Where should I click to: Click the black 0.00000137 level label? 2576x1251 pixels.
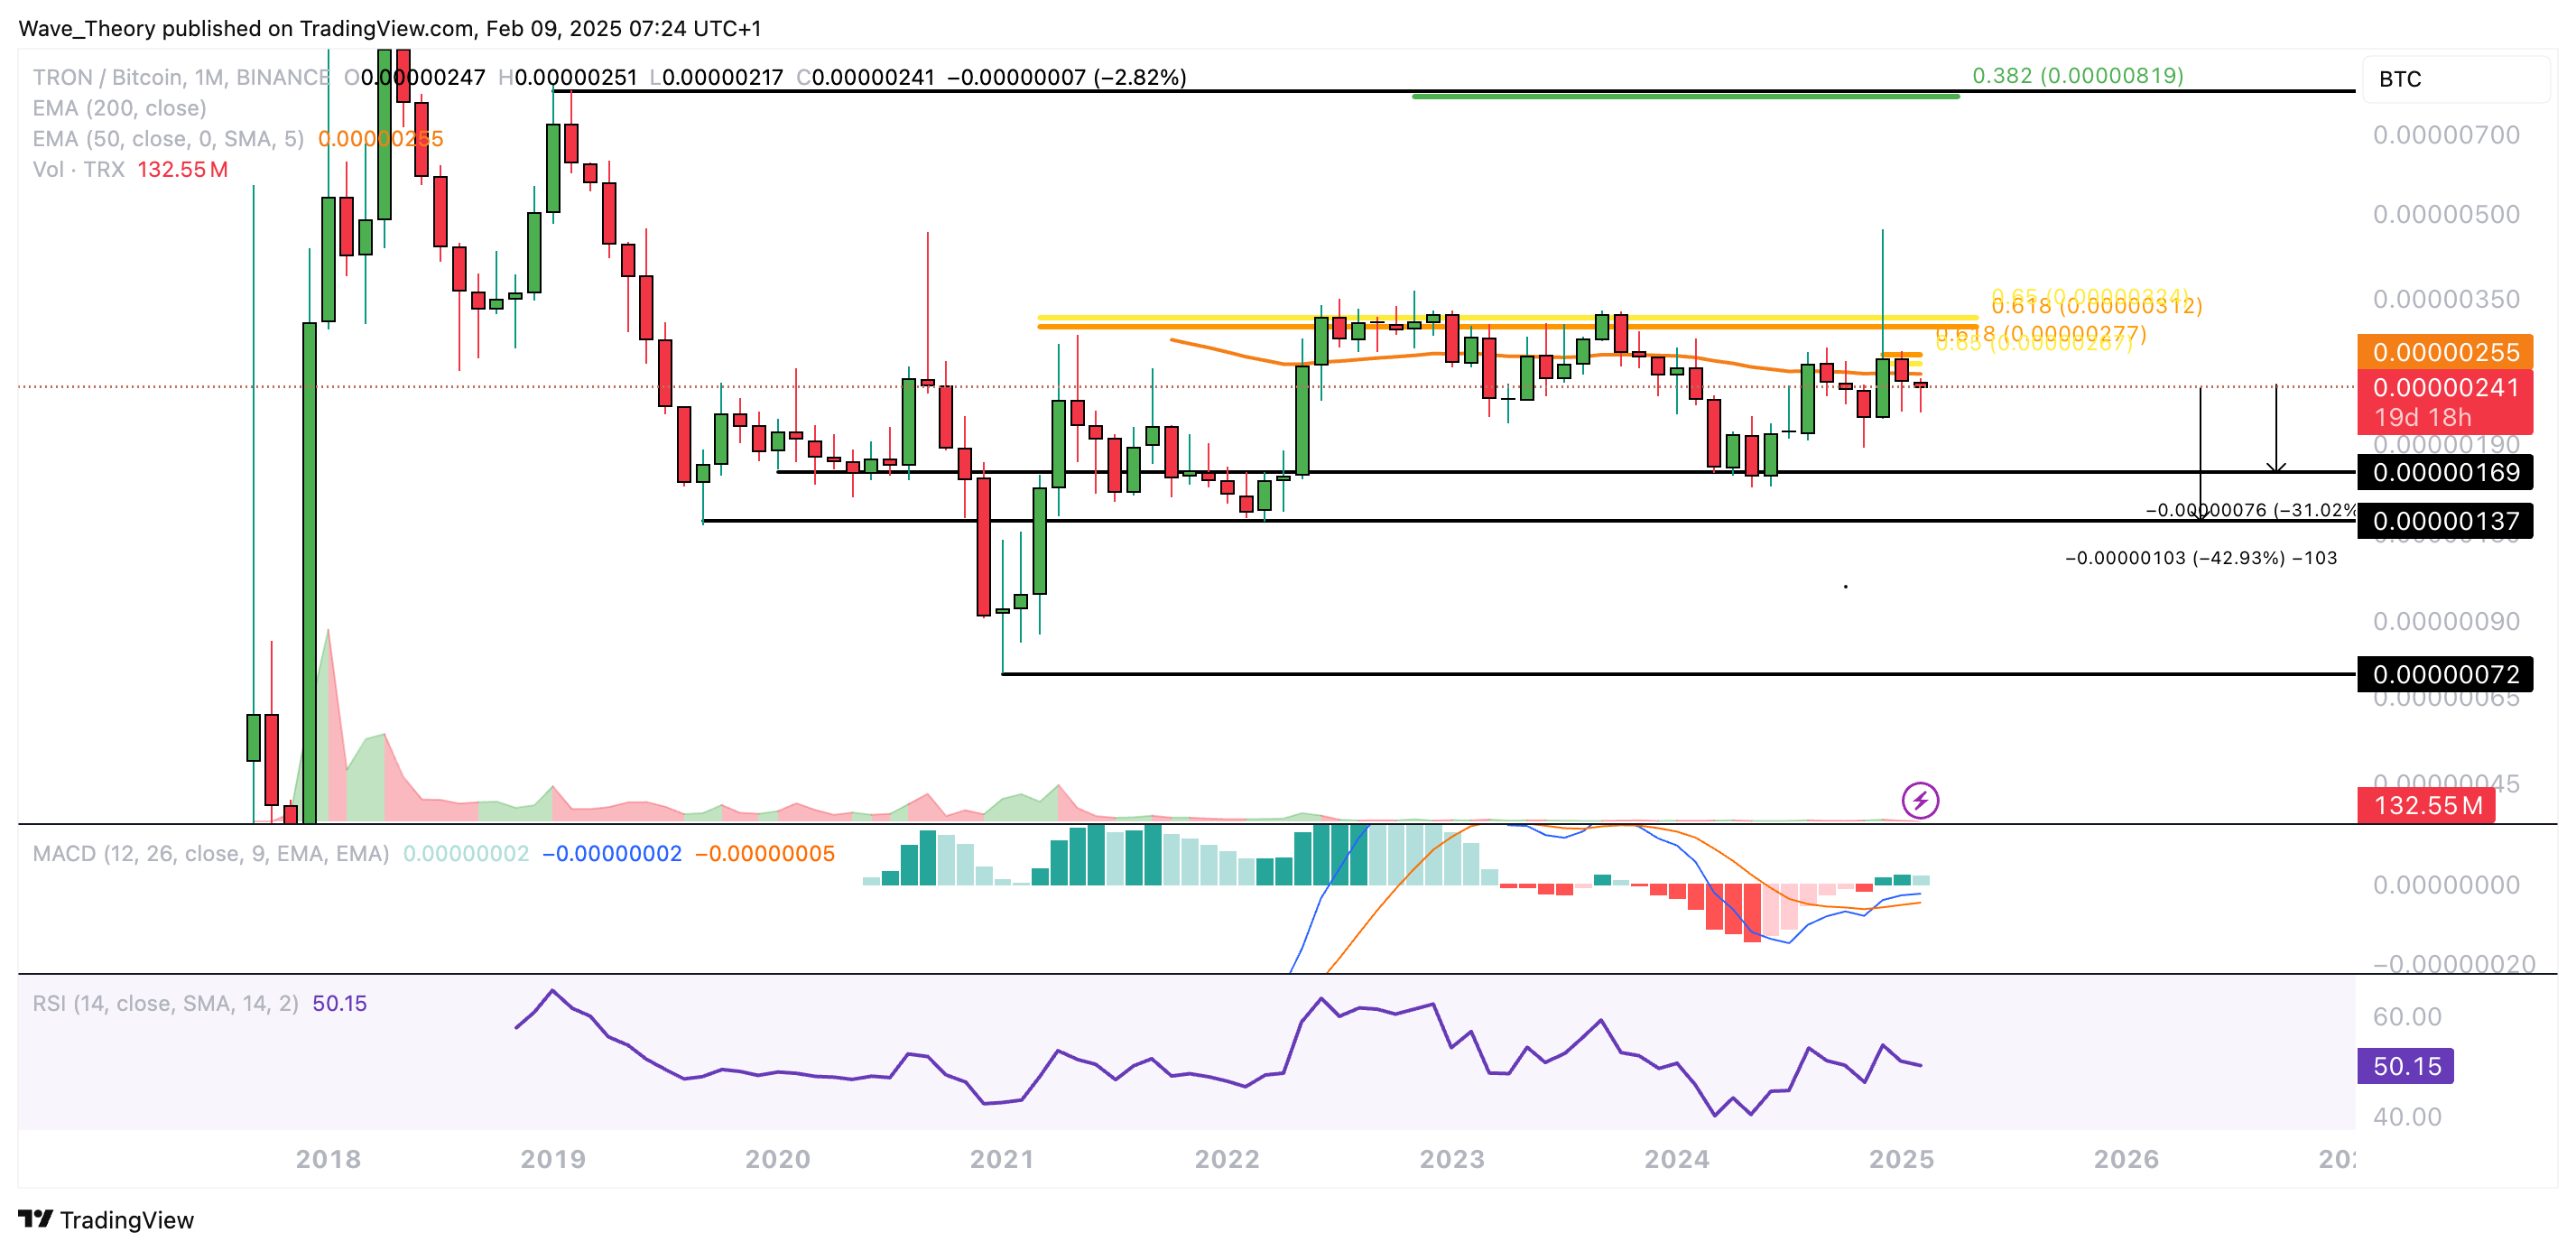click(x=2444, y=521)
